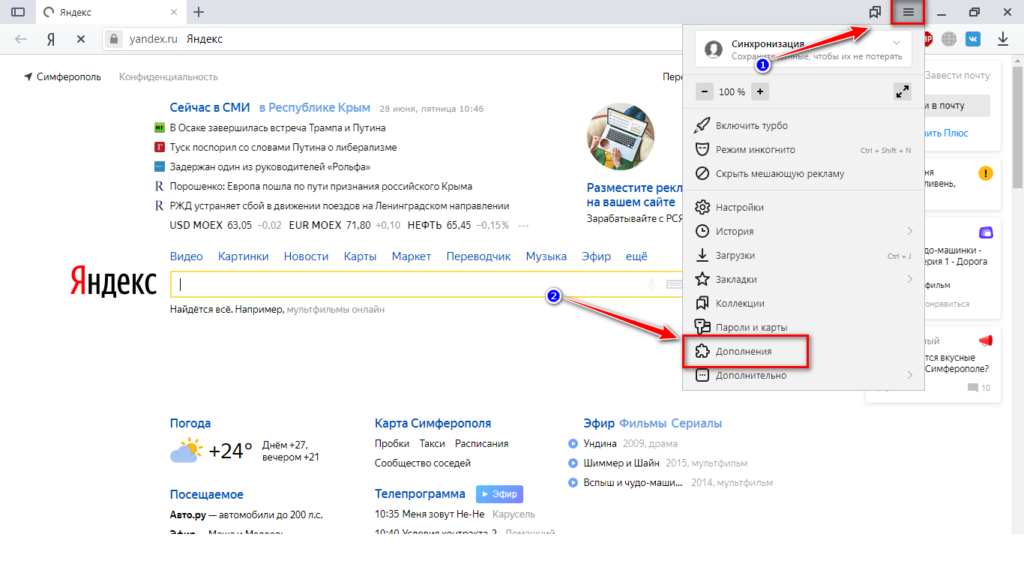Expand the Закладки submenu arrow
Viewport: 1024px width, 576px height.
(909, 279)
